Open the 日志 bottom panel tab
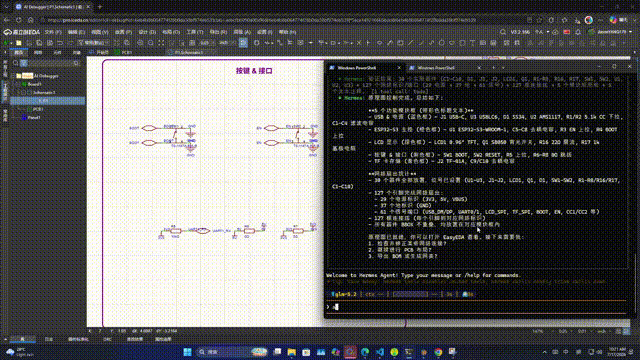The height and width of the screenshot is (360, 640). (49, 339)
